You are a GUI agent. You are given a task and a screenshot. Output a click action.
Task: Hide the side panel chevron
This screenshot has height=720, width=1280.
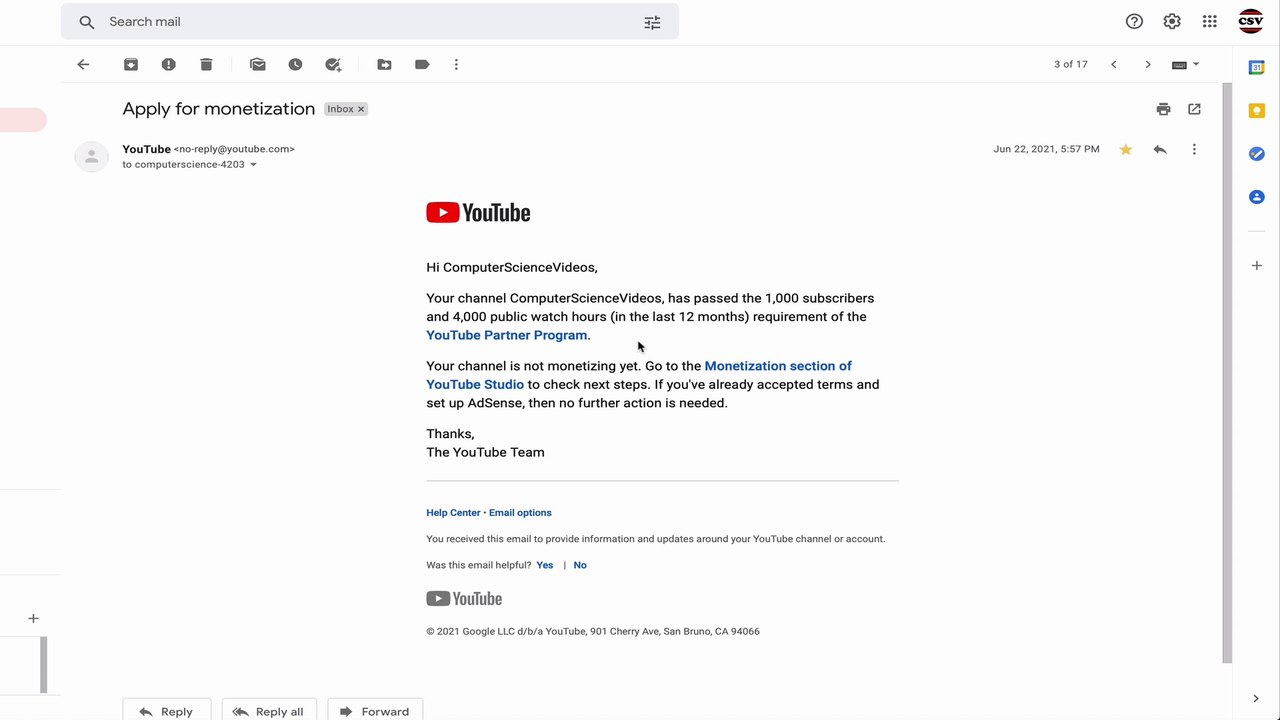coord(1256,699)
